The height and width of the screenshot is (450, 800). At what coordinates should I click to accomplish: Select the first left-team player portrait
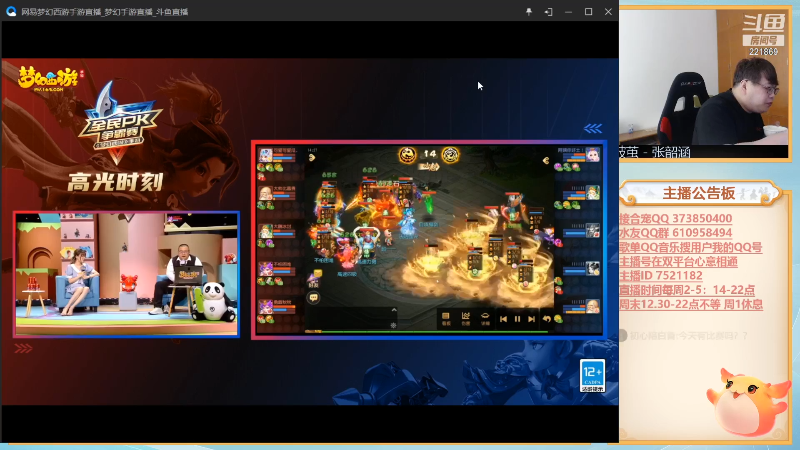pyautogui.click(x=265, y=155)
